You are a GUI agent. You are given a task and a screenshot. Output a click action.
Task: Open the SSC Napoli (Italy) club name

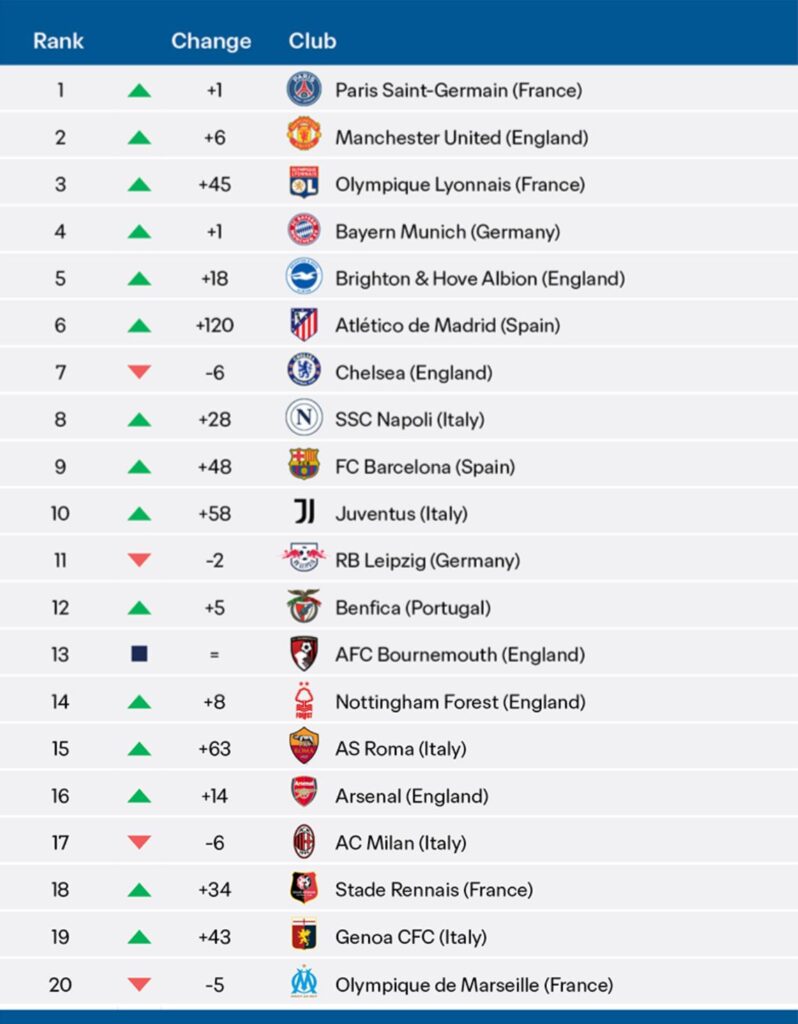tap(409, 419)
